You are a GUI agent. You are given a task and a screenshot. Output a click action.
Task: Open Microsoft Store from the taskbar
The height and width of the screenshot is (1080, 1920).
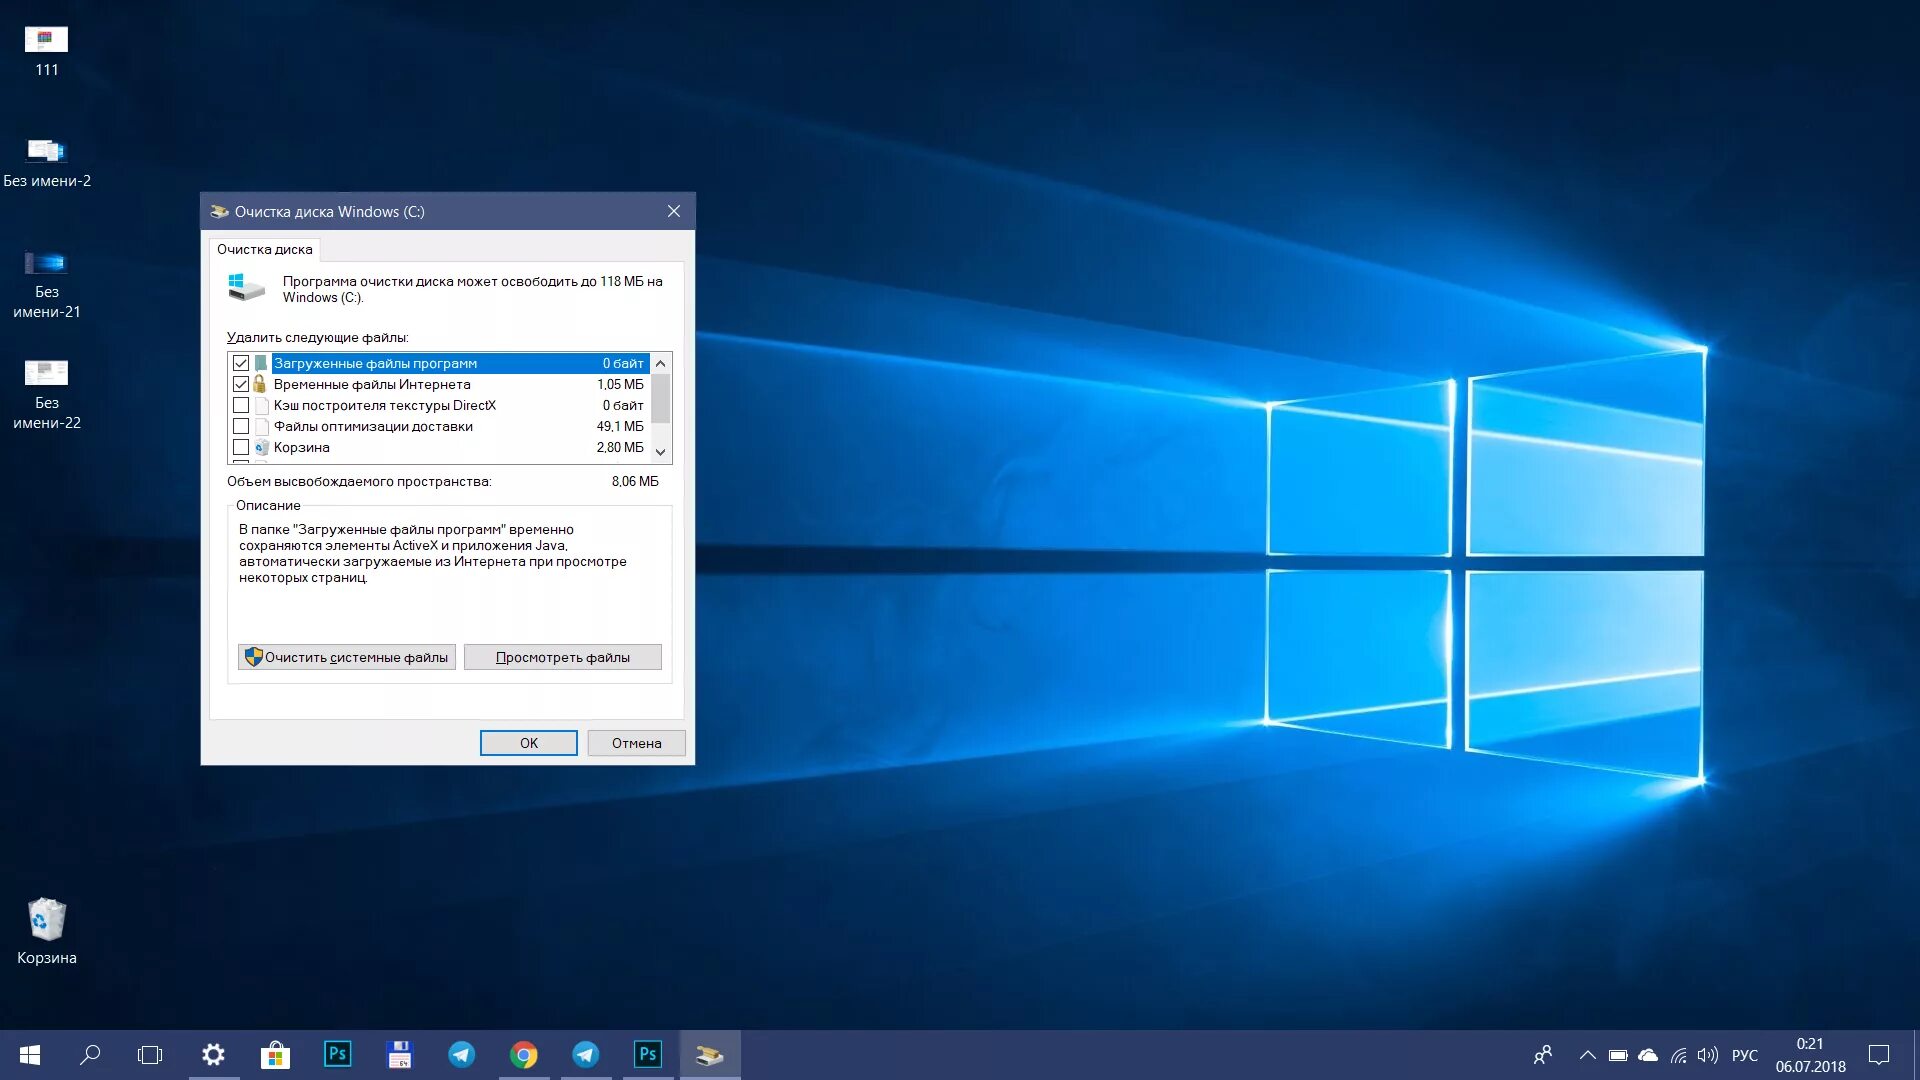[275, 1055]
